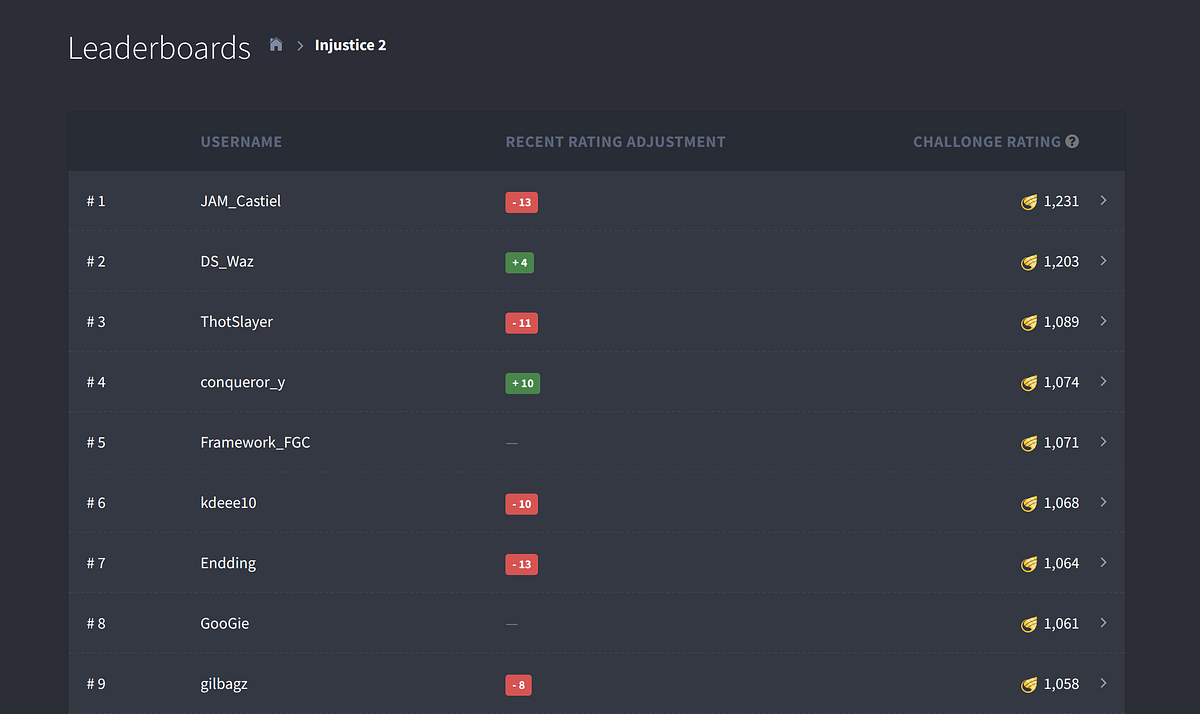Expand GooGie's row chevron arrow

tap(1103, 623)
